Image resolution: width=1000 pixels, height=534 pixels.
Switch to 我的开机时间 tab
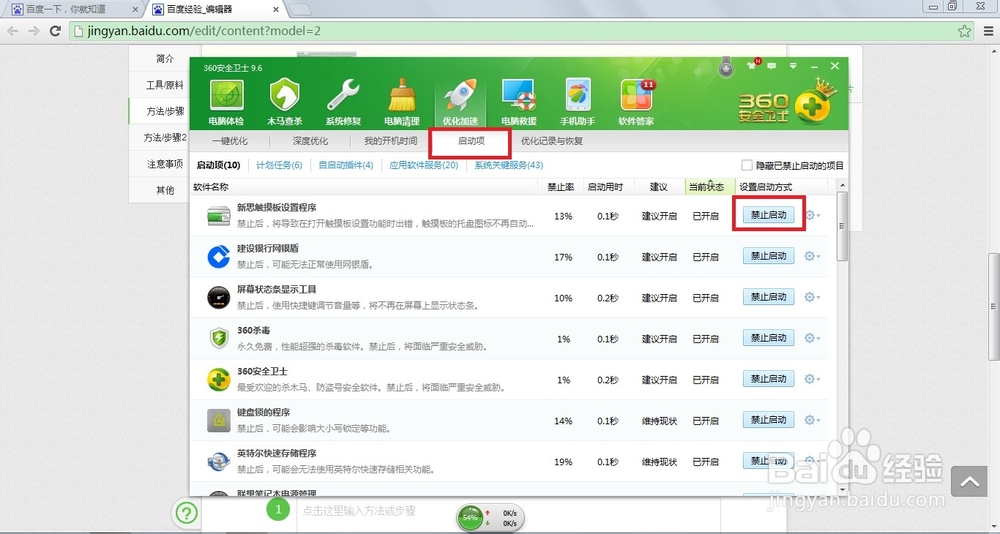[390, 141]
